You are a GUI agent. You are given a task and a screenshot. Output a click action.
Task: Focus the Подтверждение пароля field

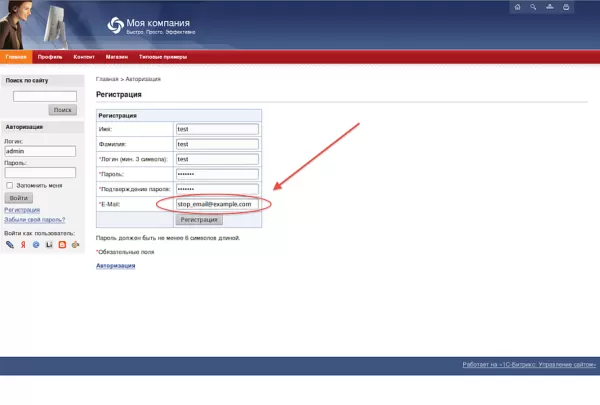217,189
